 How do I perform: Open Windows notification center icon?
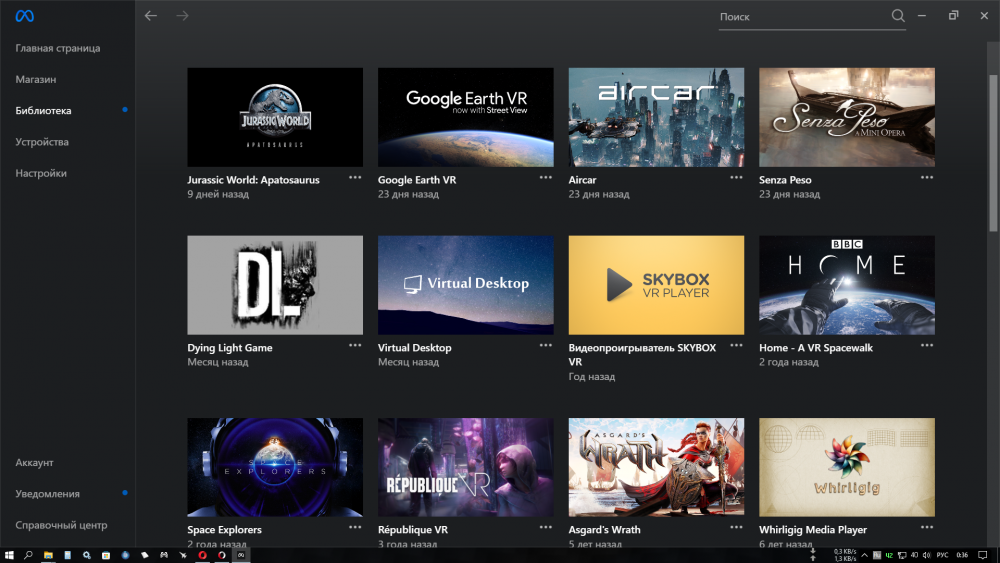pyautogui.click(x=983, y=555)
